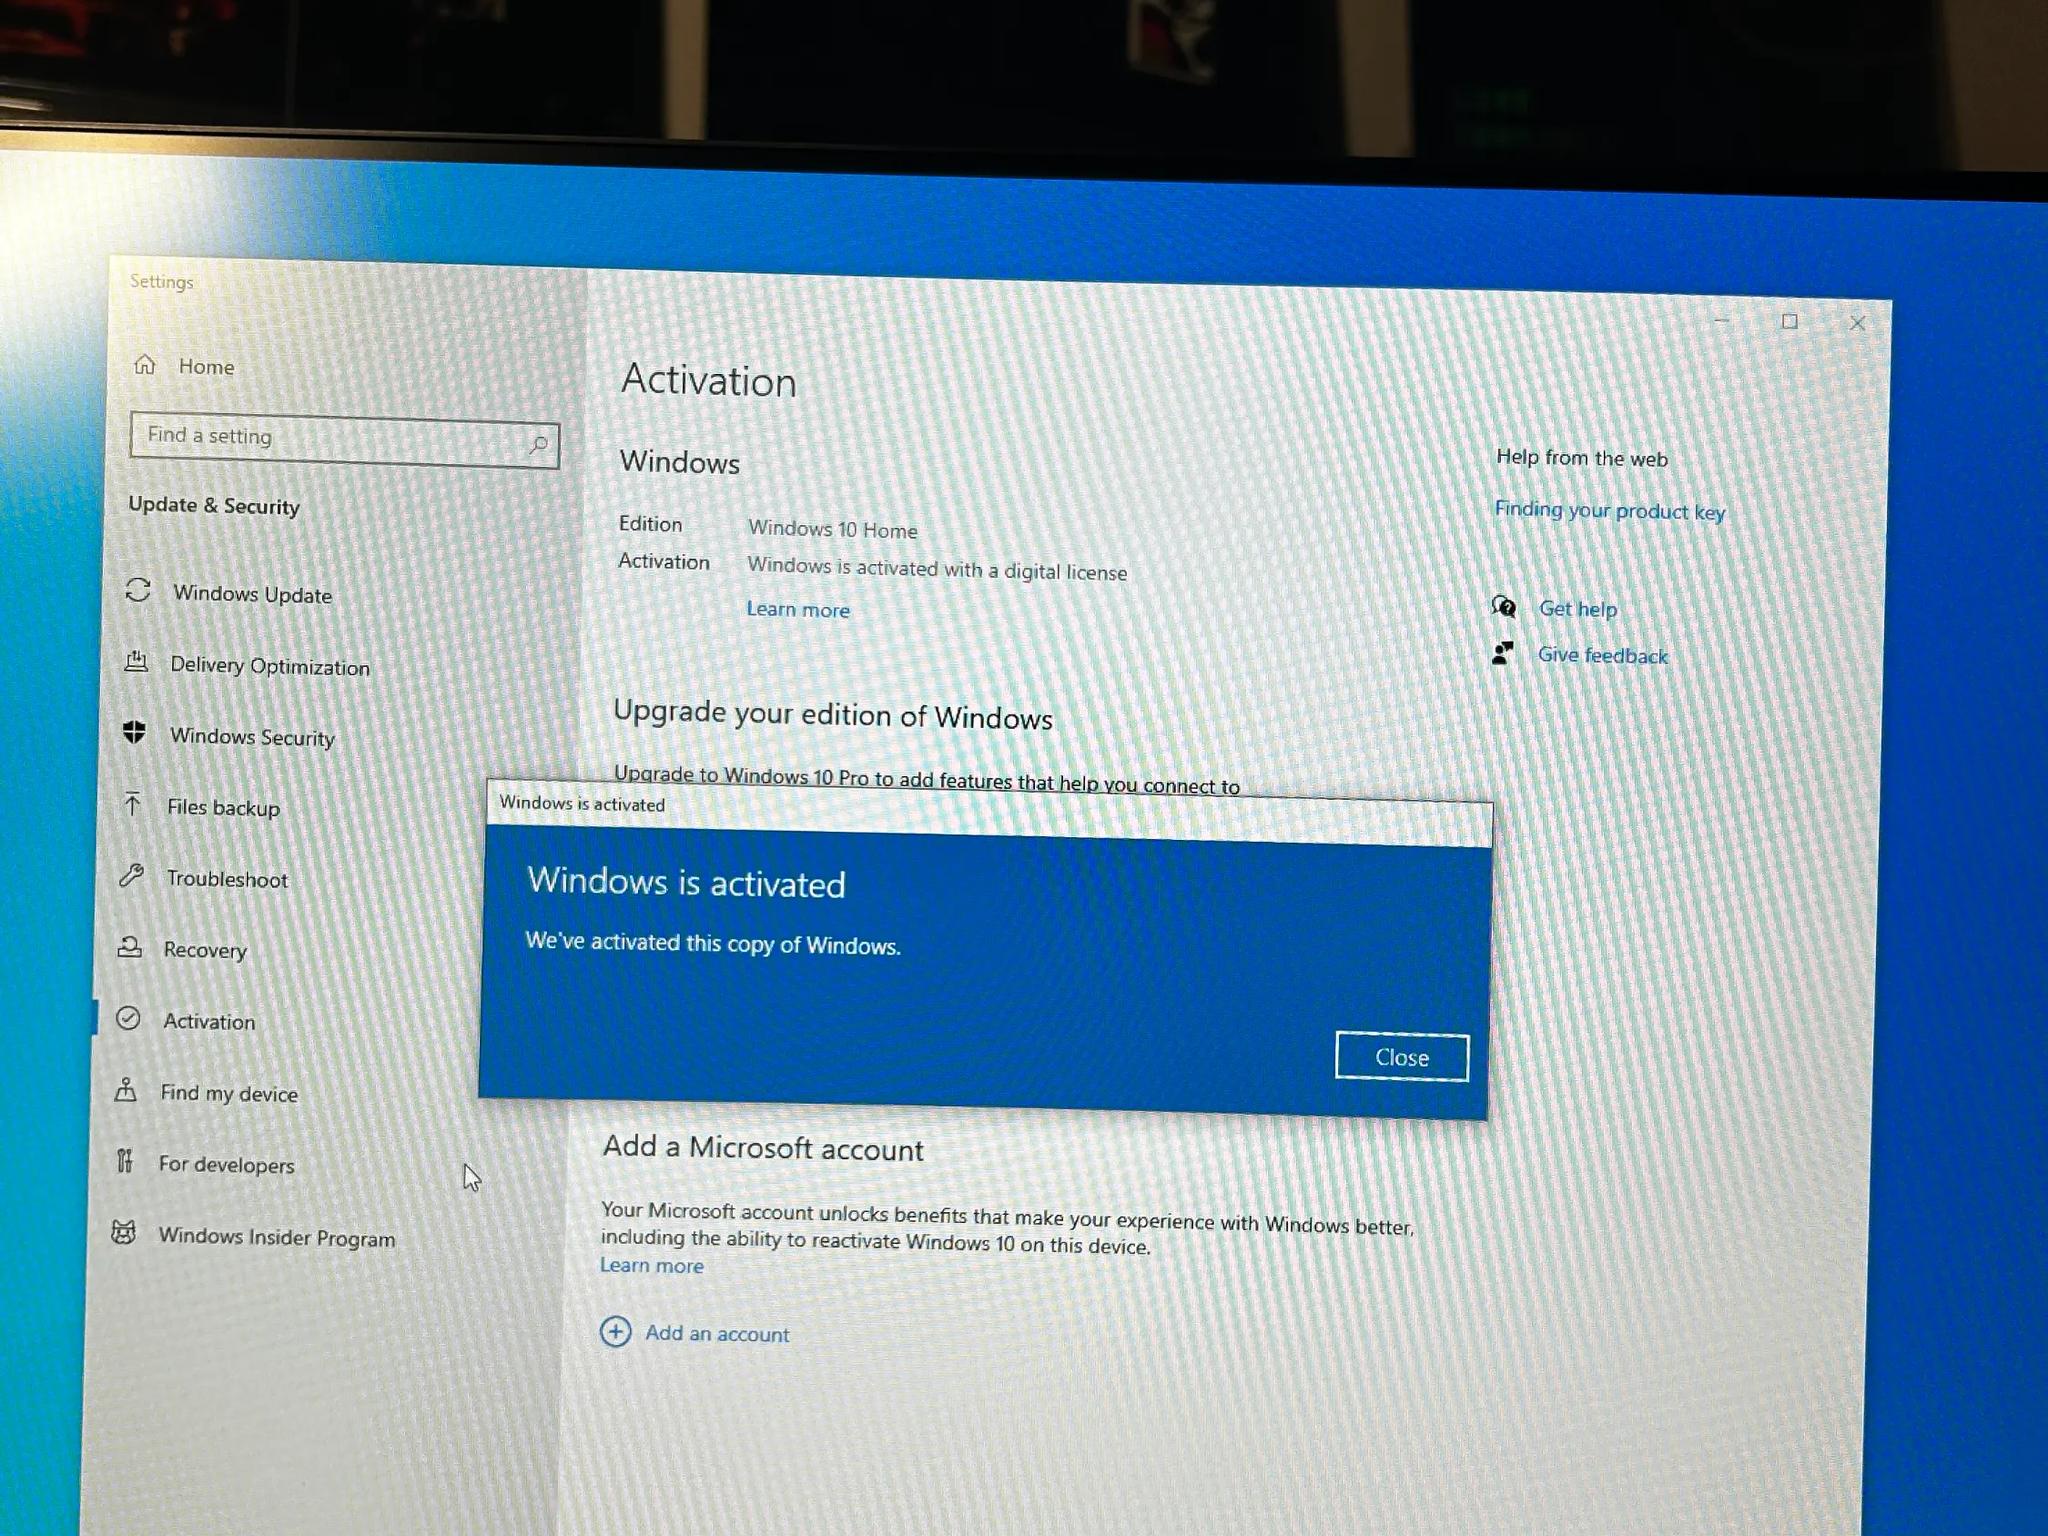This screenshot has width=2048, height=1536.
Task: Click the Get help chat icon
Action: [x=1503, y=606]
